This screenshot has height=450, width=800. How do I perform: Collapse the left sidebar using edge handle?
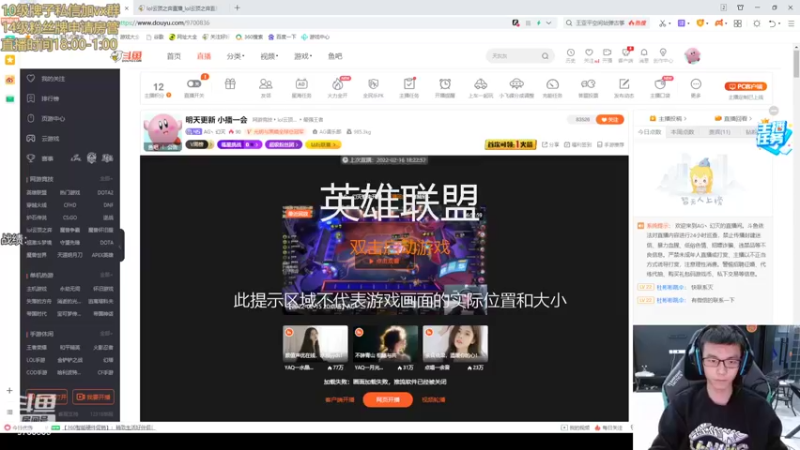(x=121, y=245)
